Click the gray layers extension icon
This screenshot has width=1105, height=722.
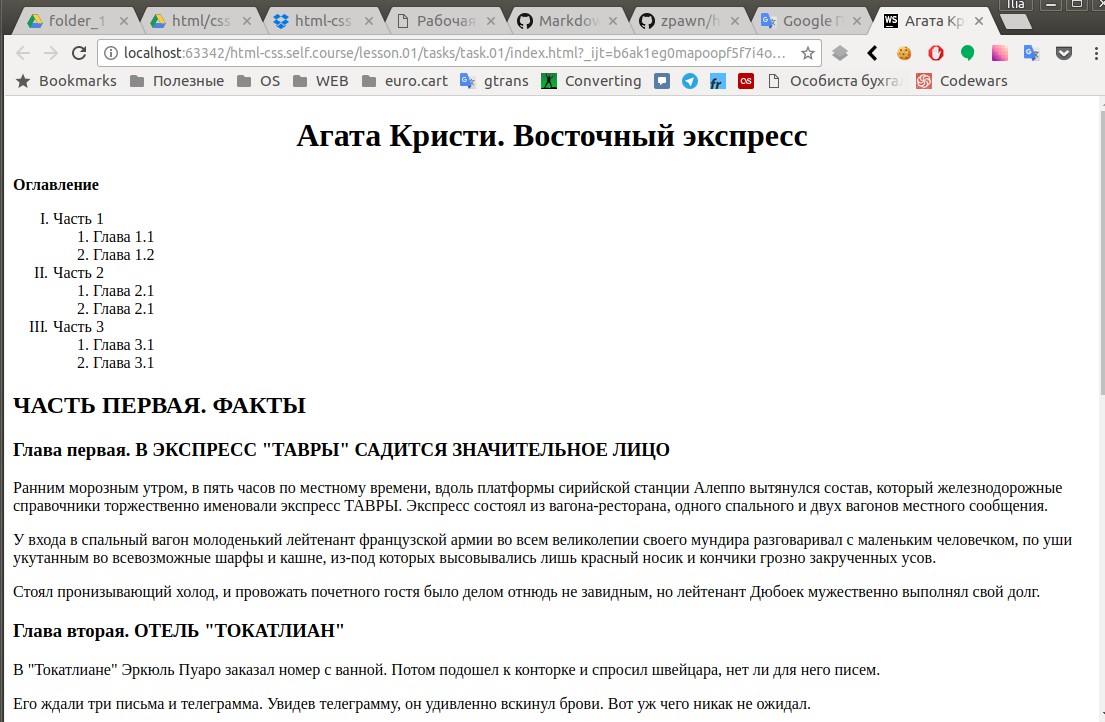tap(842, 53)
